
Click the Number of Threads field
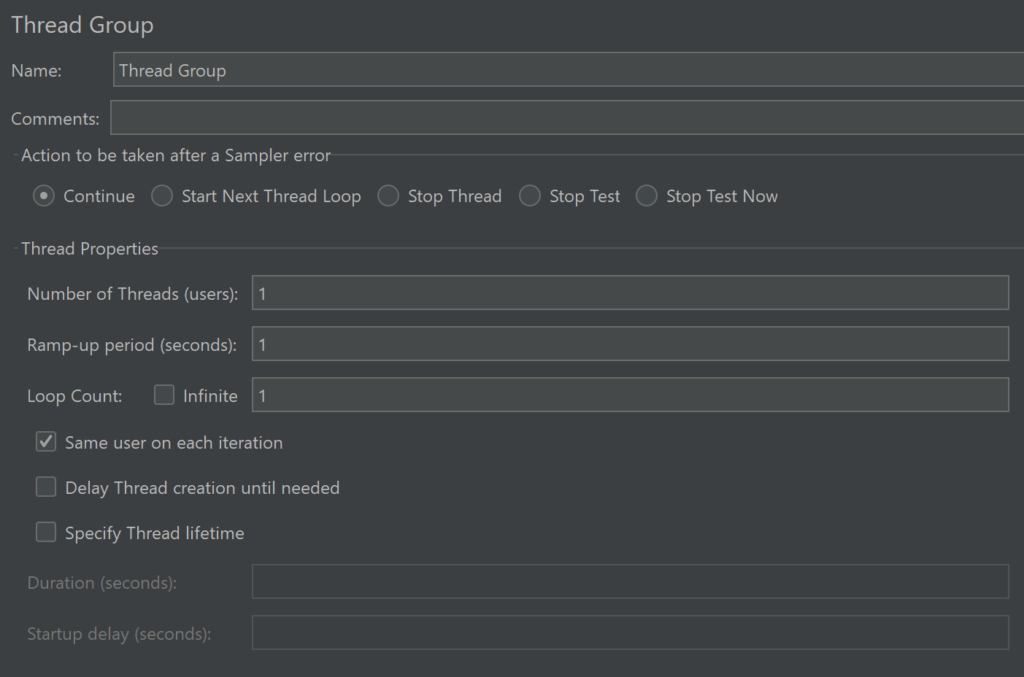pyautogui.click(x=630, y=293)
